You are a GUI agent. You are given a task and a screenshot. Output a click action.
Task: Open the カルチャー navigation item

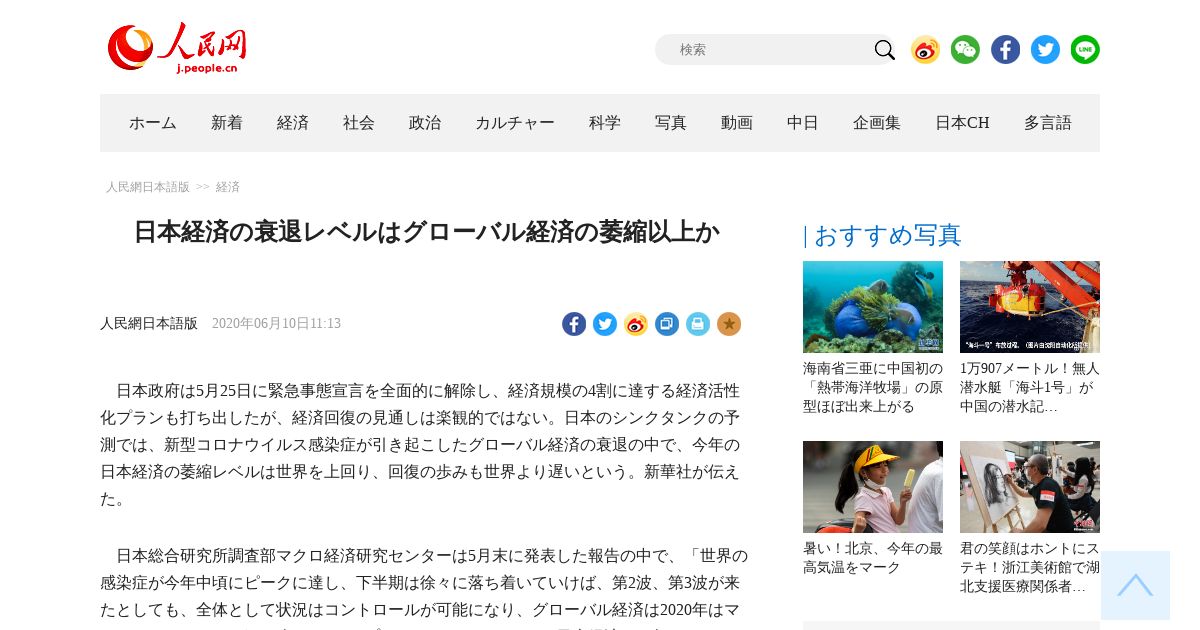point(515,123)
